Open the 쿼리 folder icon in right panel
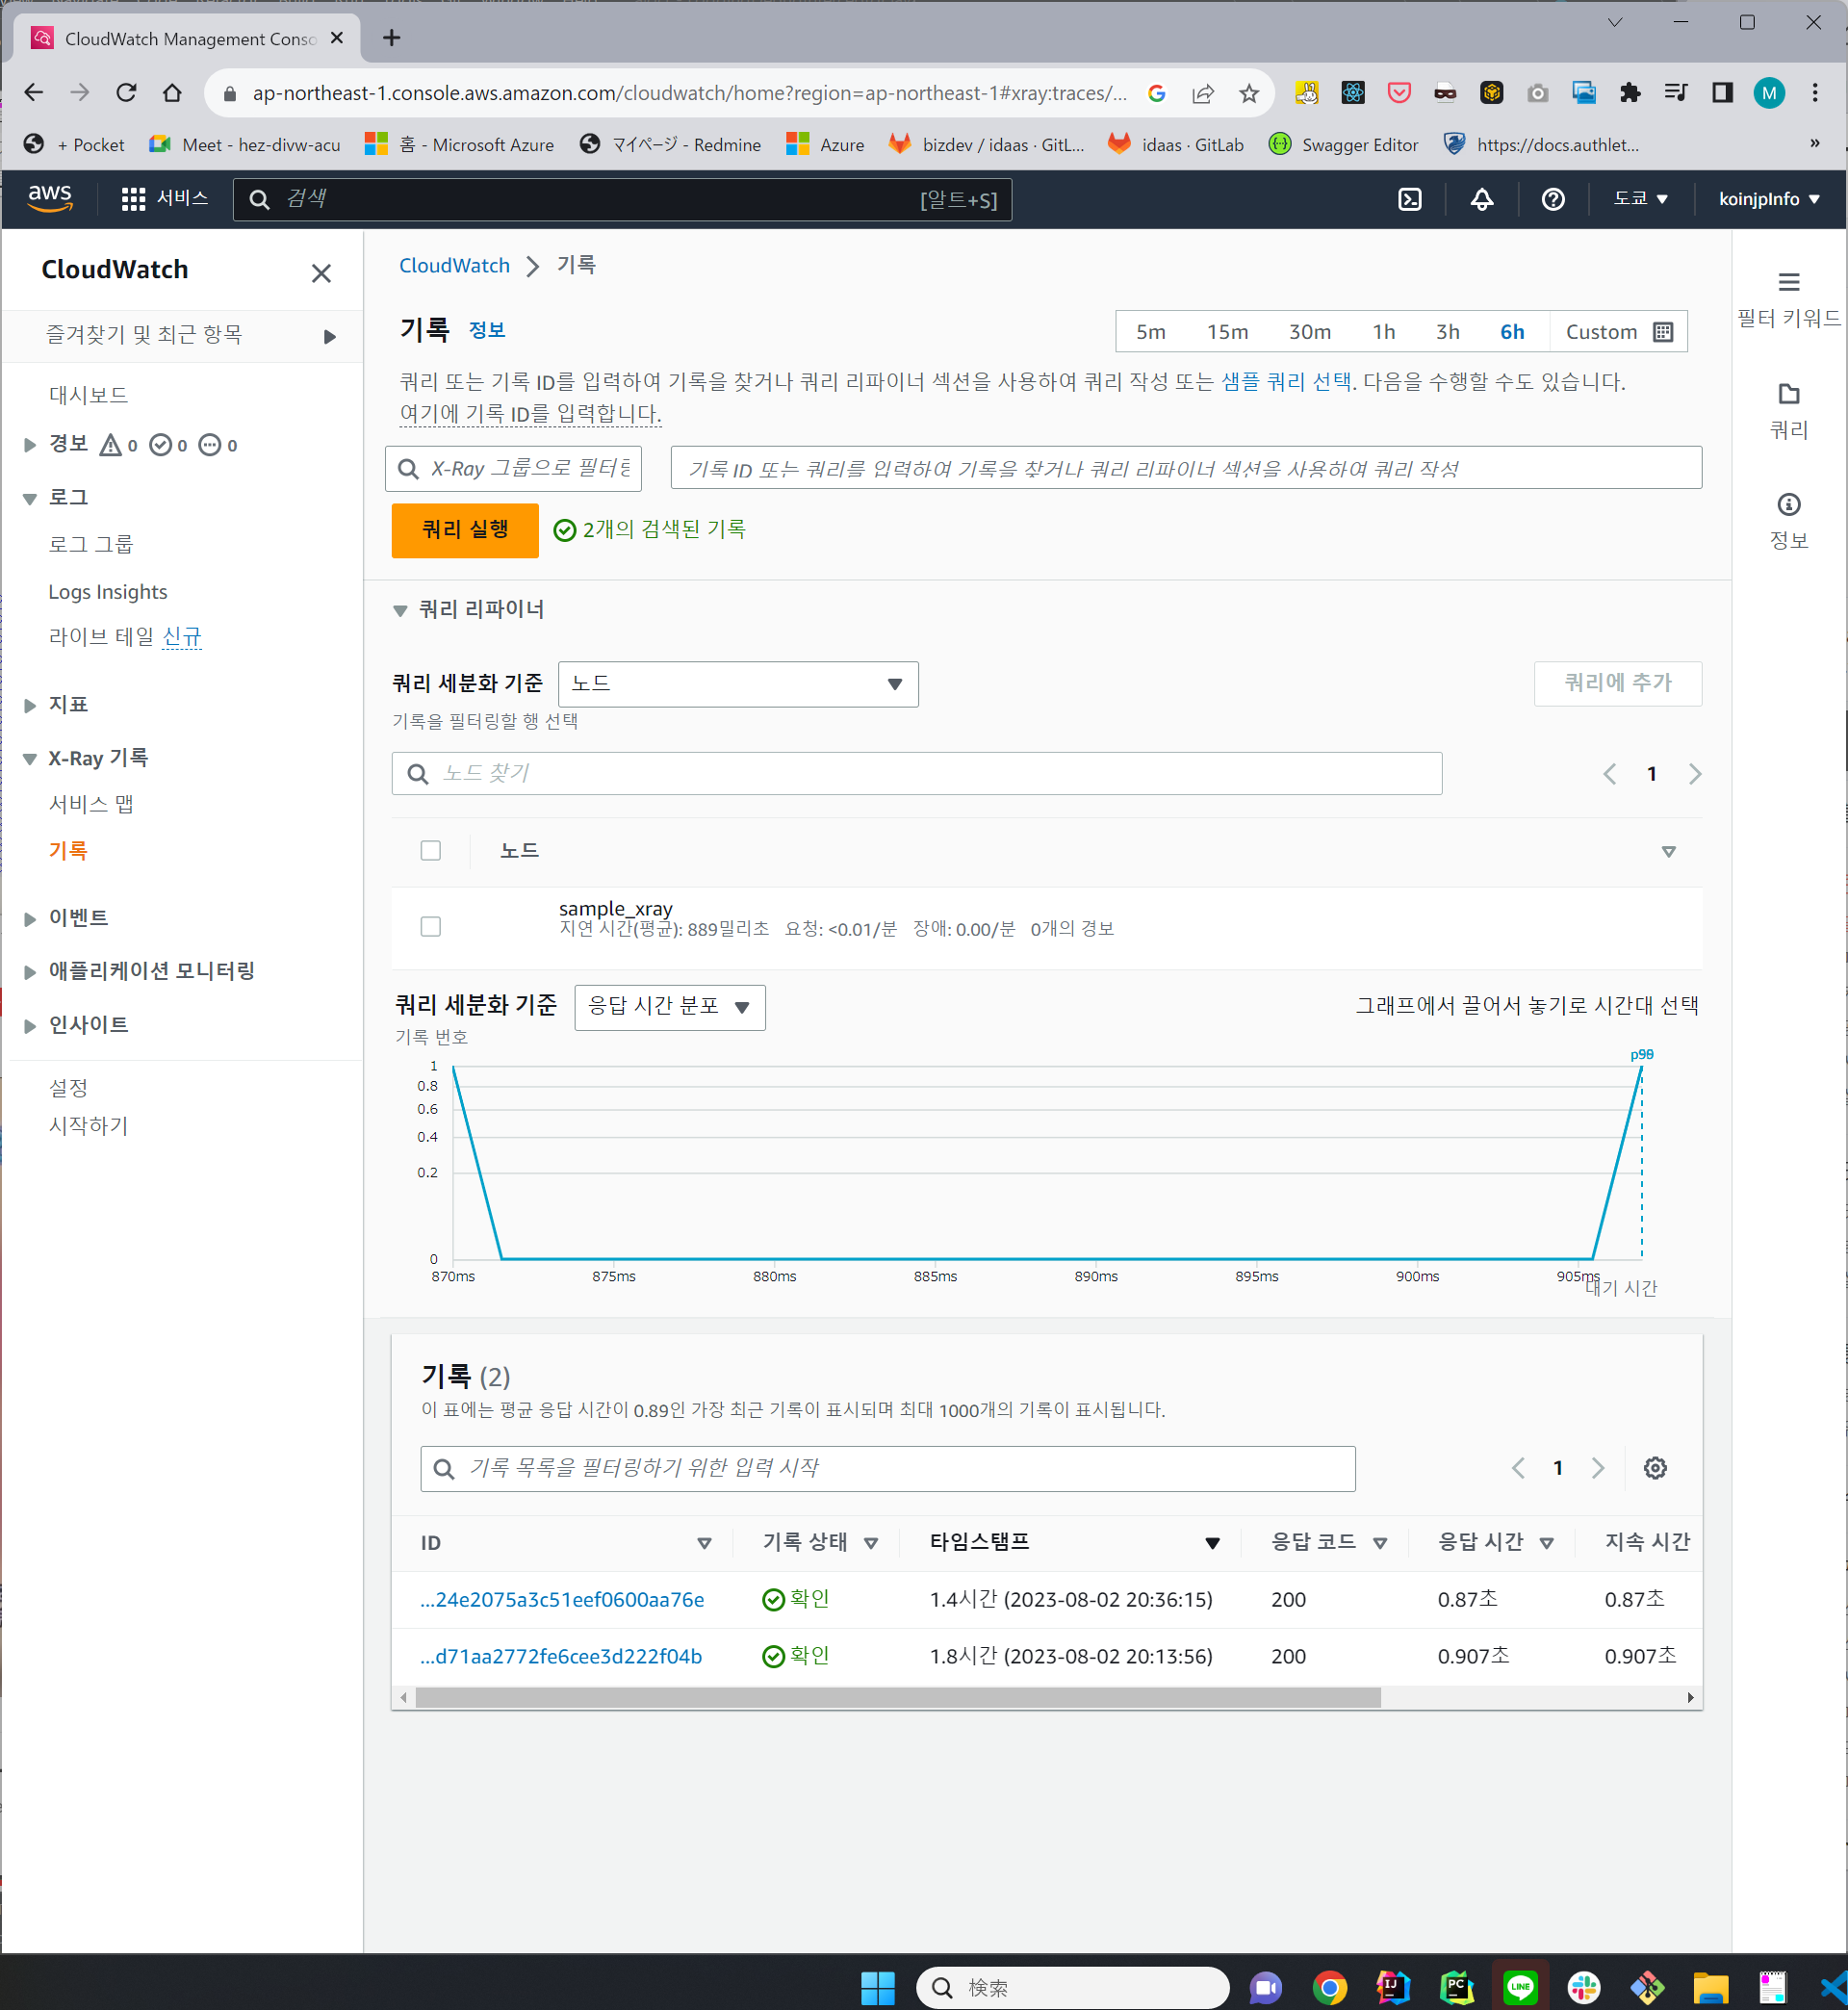Viewport: 1848px width, 2010px height. coord(1788,394)
